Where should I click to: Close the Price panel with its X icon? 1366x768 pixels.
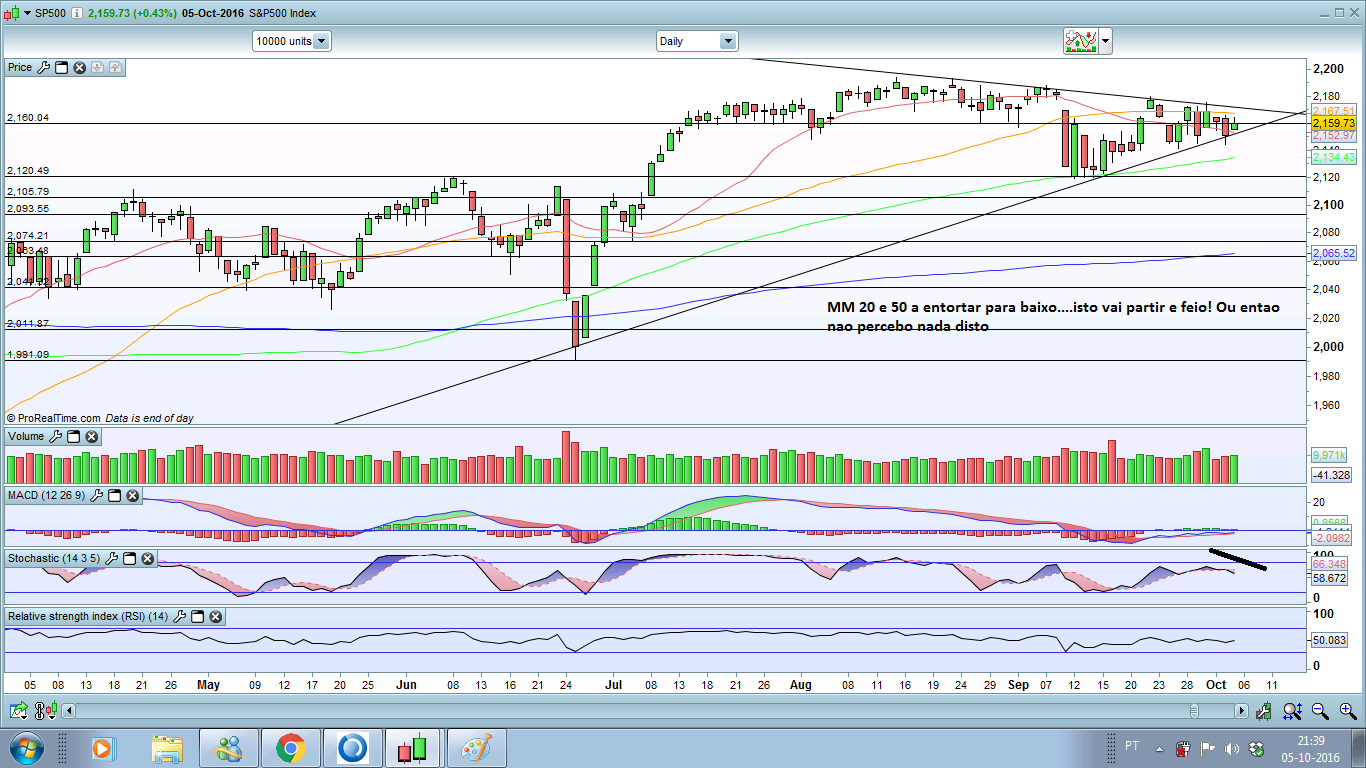pos(79,68)
